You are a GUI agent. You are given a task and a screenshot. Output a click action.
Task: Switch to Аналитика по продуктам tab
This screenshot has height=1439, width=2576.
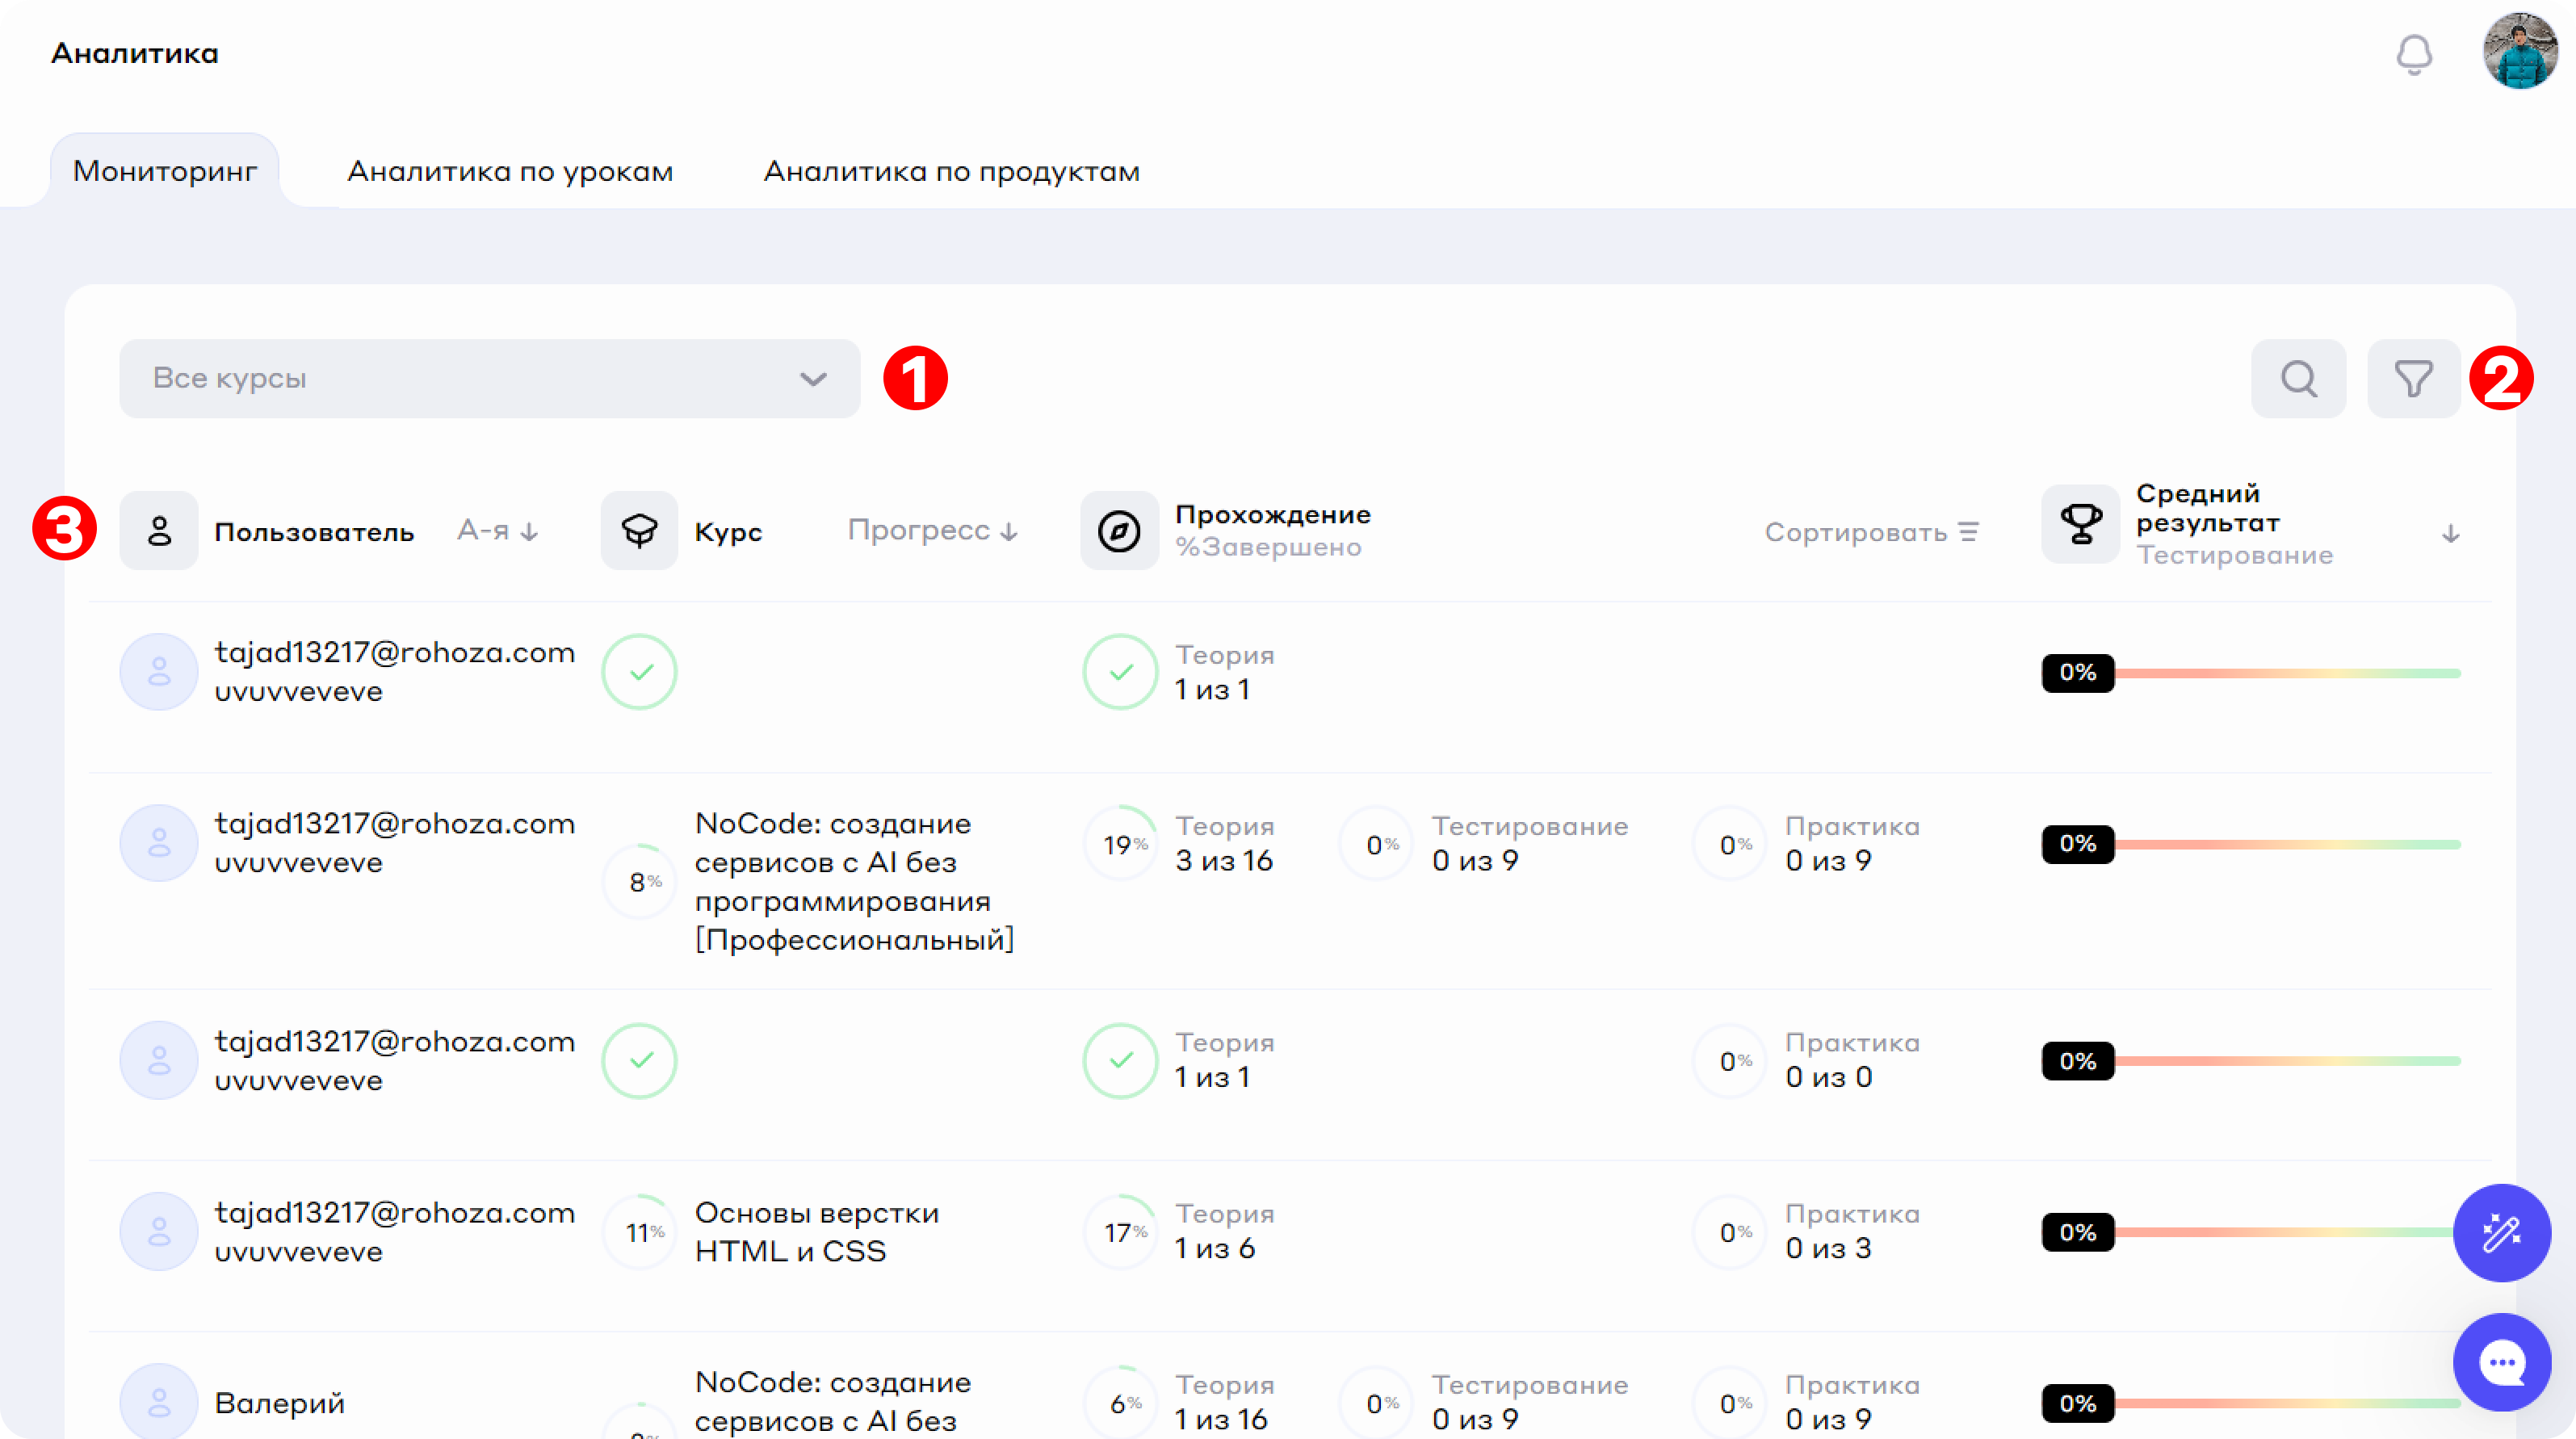point(951,171)
